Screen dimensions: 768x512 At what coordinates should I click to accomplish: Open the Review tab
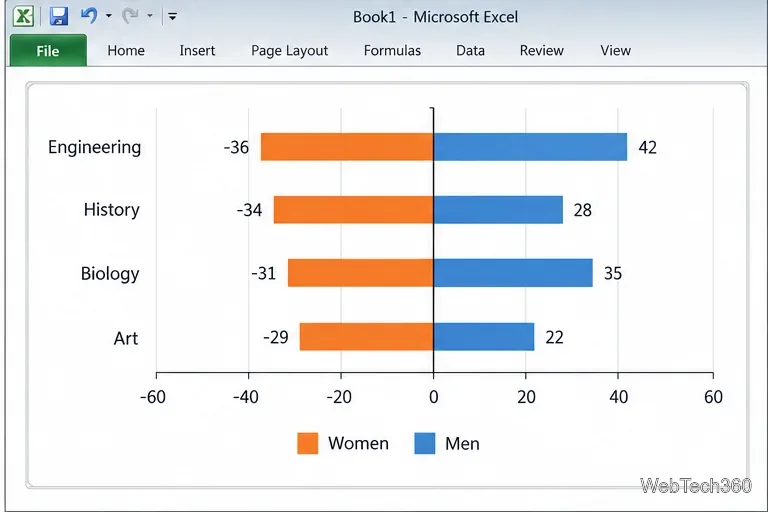[x=542, y=50]
